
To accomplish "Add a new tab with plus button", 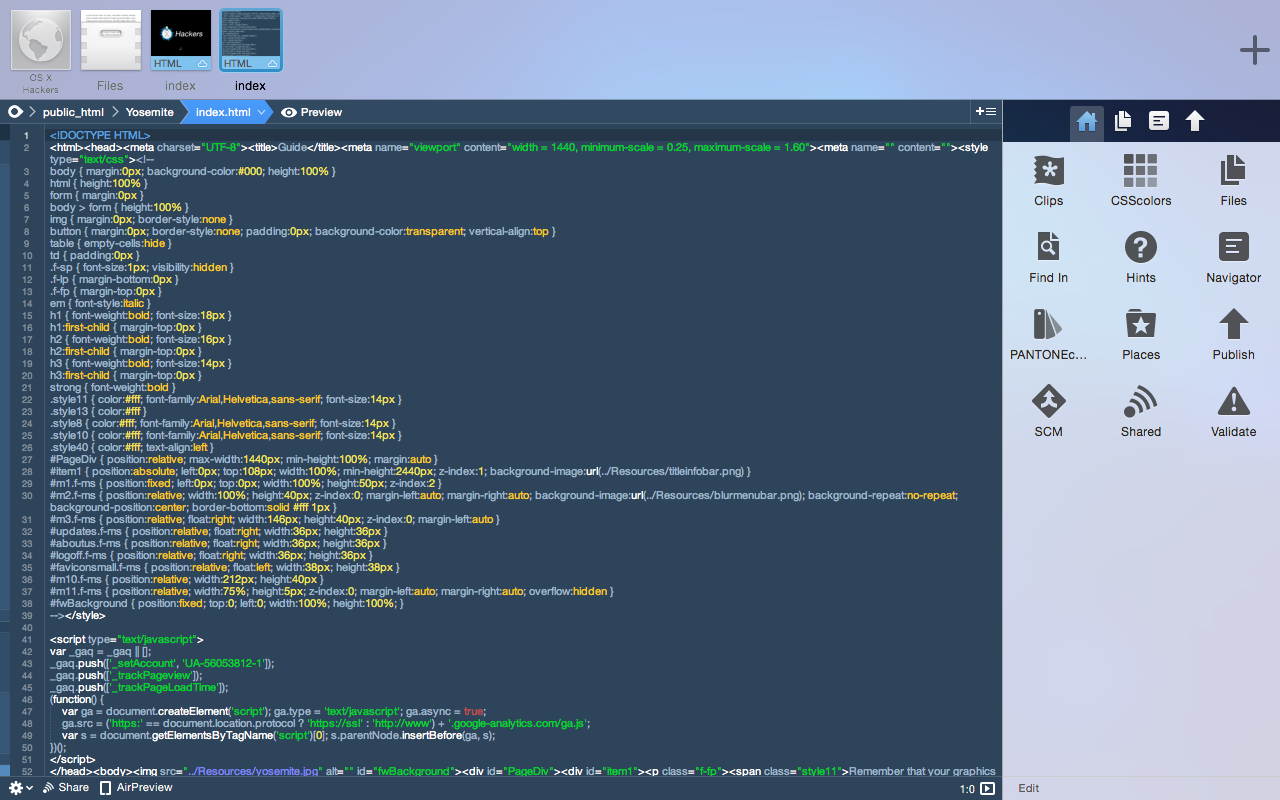I will pyautogui.click(x=1254, y=50).
